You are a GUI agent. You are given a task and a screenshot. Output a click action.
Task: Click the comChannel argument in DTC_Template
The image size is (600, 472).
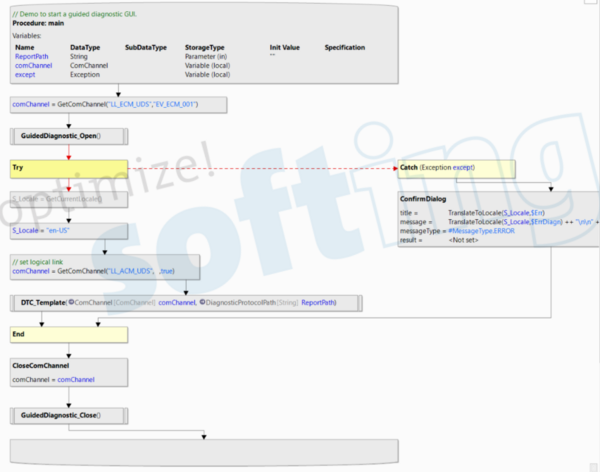click(x=177, y=302)
